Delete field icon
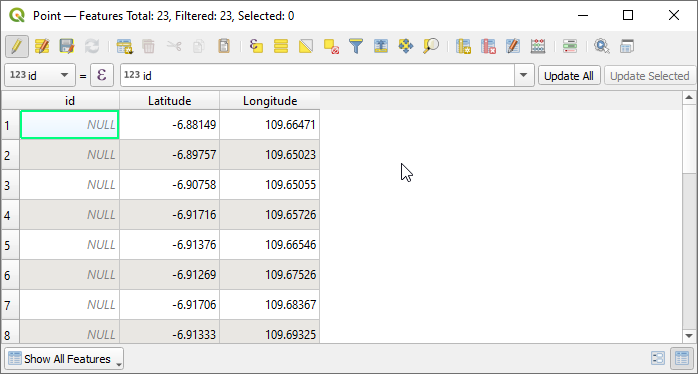The height and width of the screenshot is (374, 698). tap(488, 46)
